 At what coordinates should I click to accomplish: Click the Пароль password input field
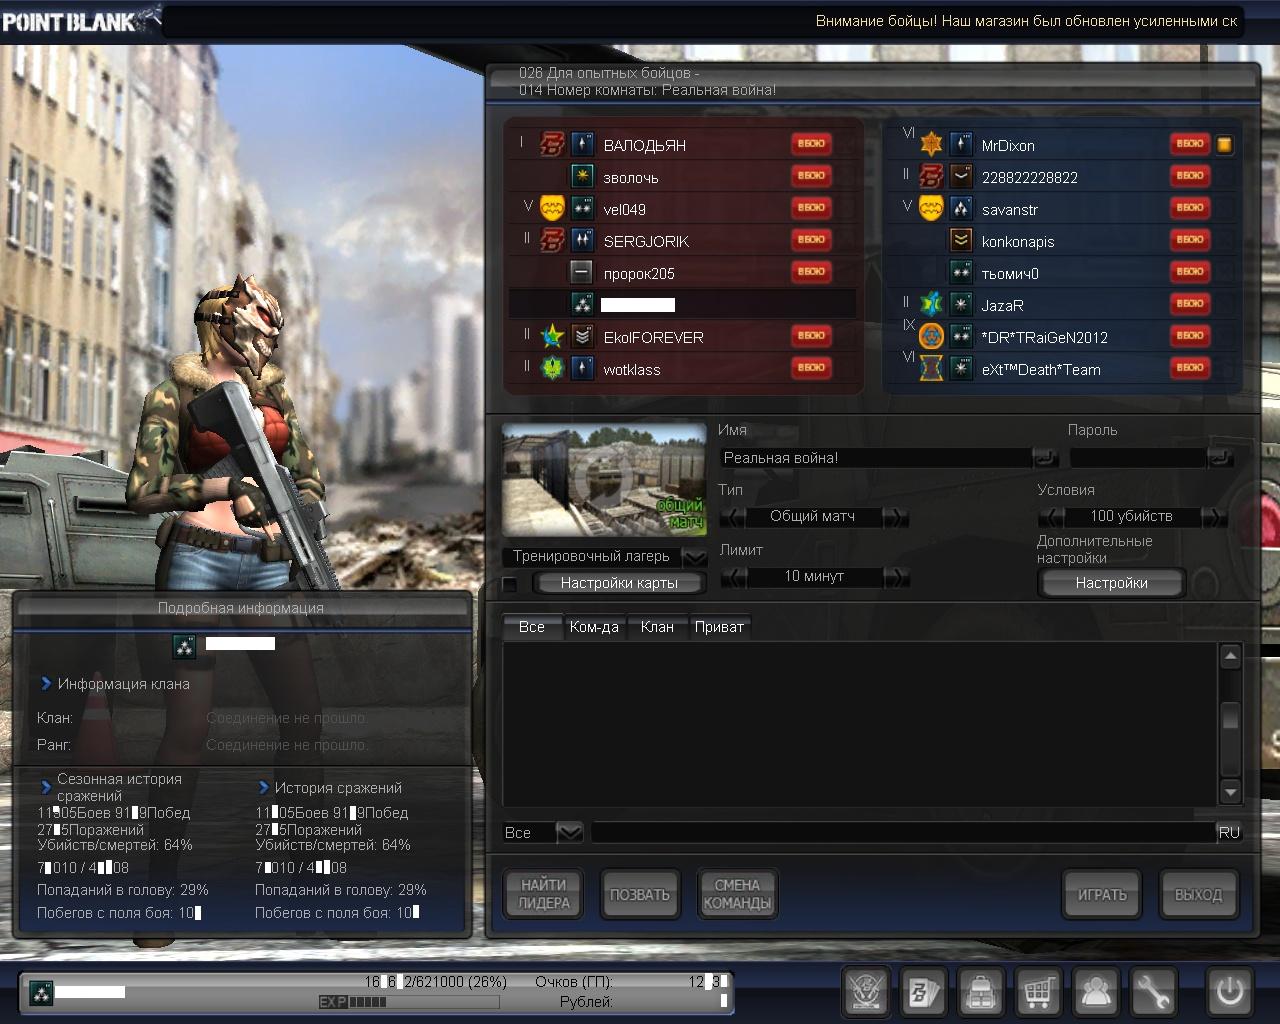click(1138, 458)
